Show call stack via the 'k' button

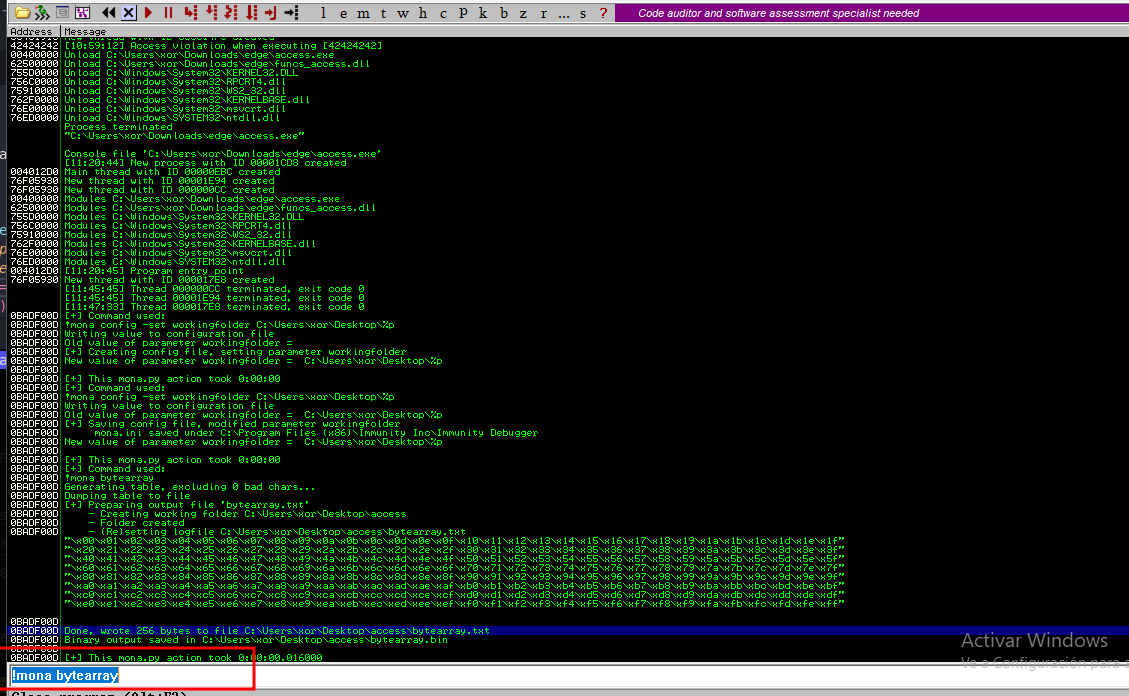click(x=483, y=13)
